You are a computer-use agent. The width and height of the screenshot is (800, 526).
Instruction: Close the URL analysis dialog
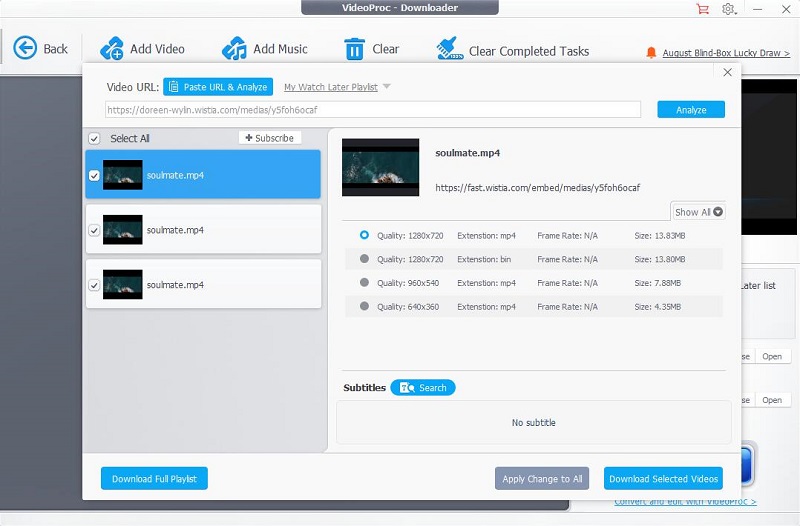tap(728, 72)
